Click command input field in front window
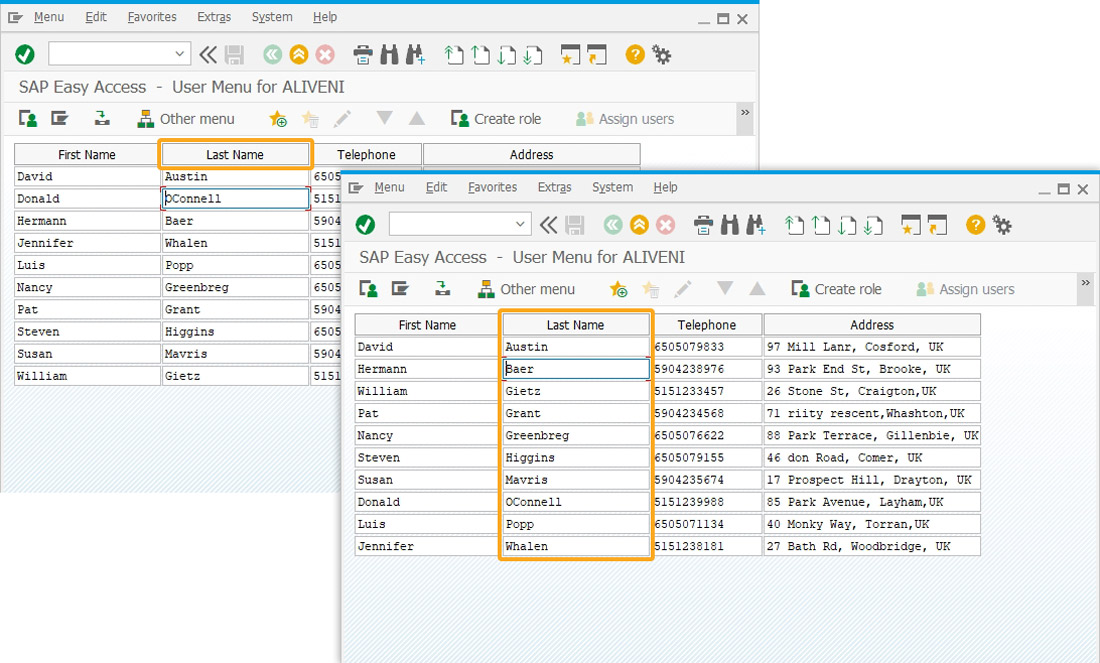The height and width of the screenshot is (663, 1100). [x=452, y=224]
